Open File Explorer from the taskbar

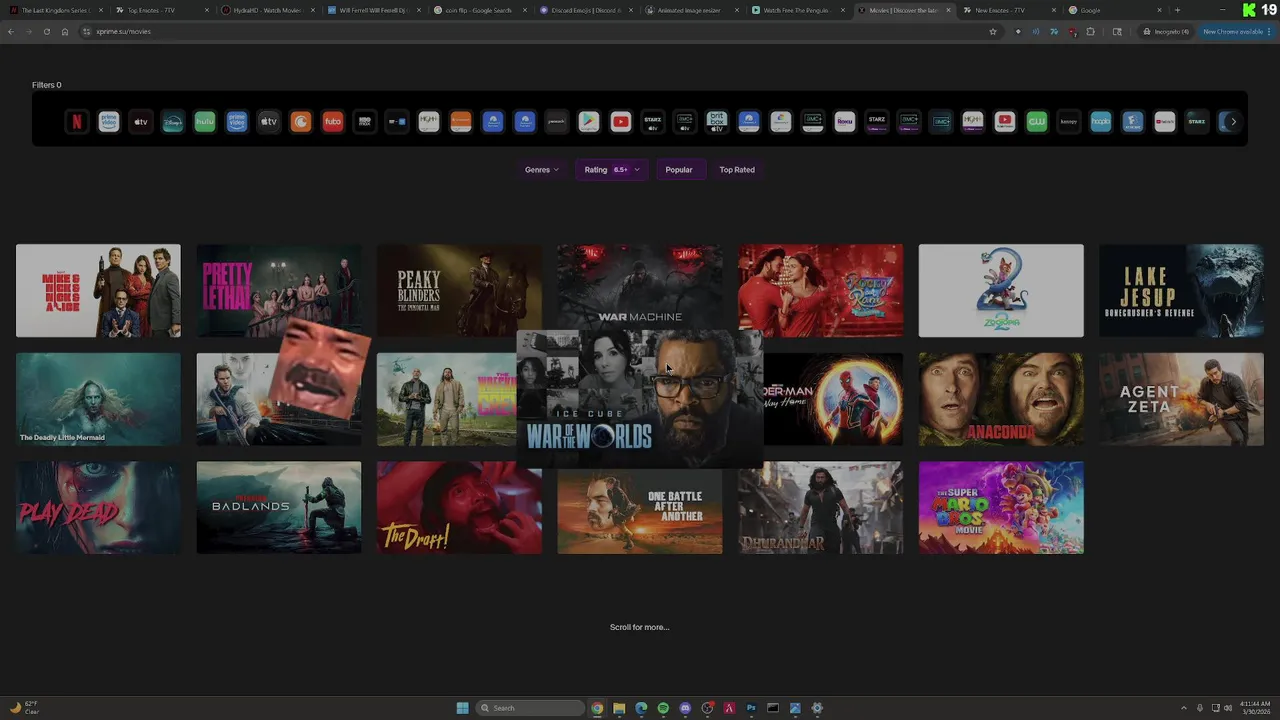(x=619, y=708)
